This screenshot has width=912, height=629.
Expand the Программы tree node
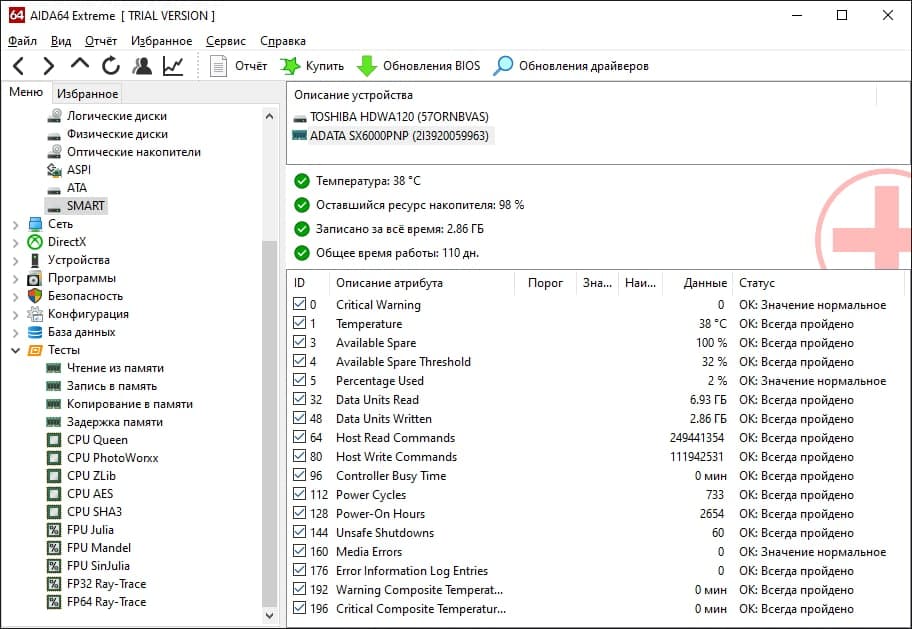pos(16,279)
